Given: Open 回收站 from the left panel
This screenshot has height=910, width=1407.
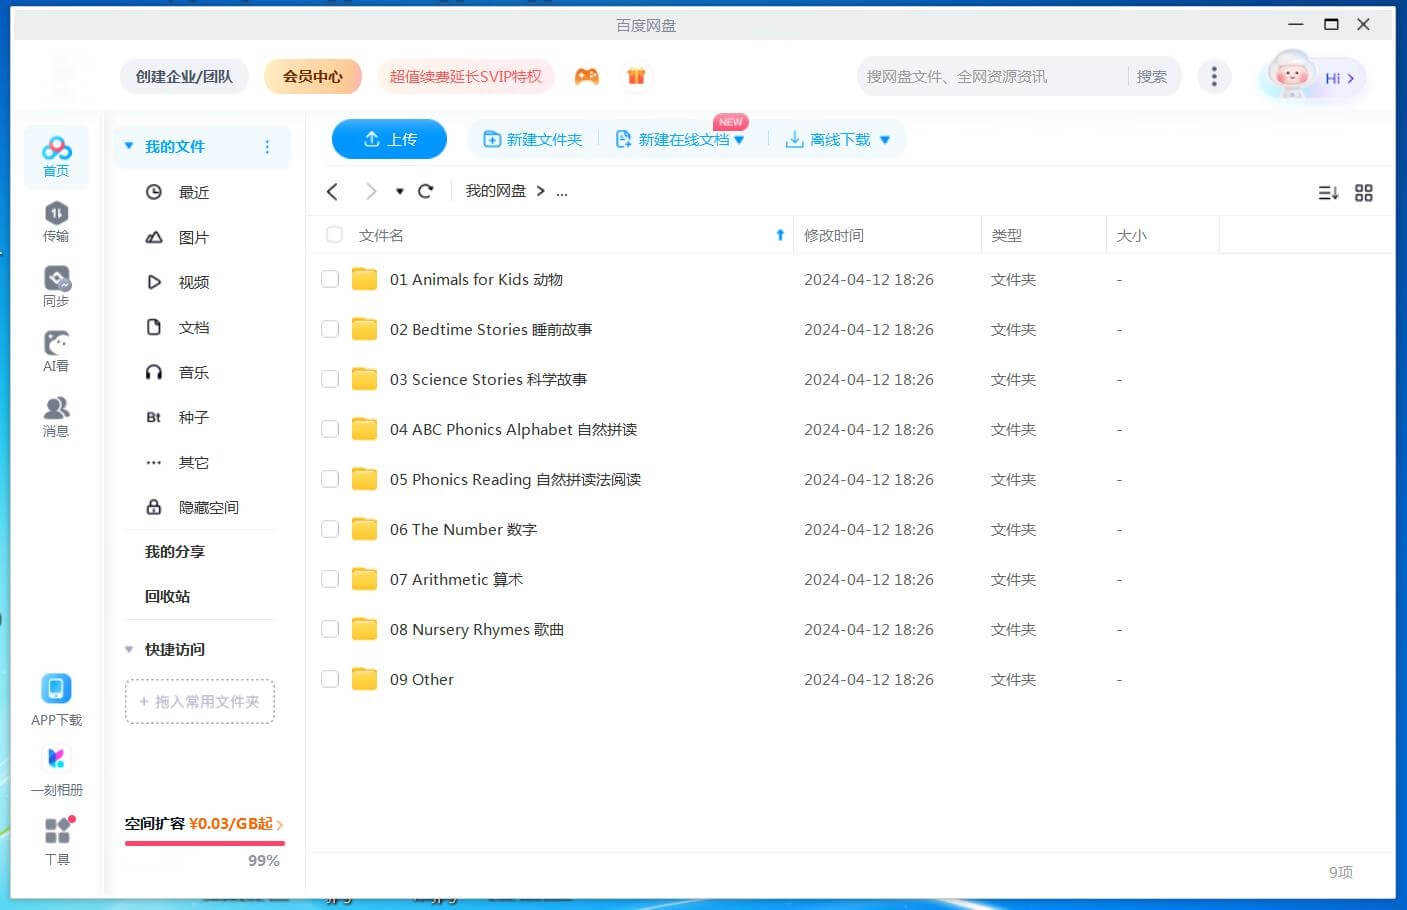Looking at the screenshot, I should point(167,597).
